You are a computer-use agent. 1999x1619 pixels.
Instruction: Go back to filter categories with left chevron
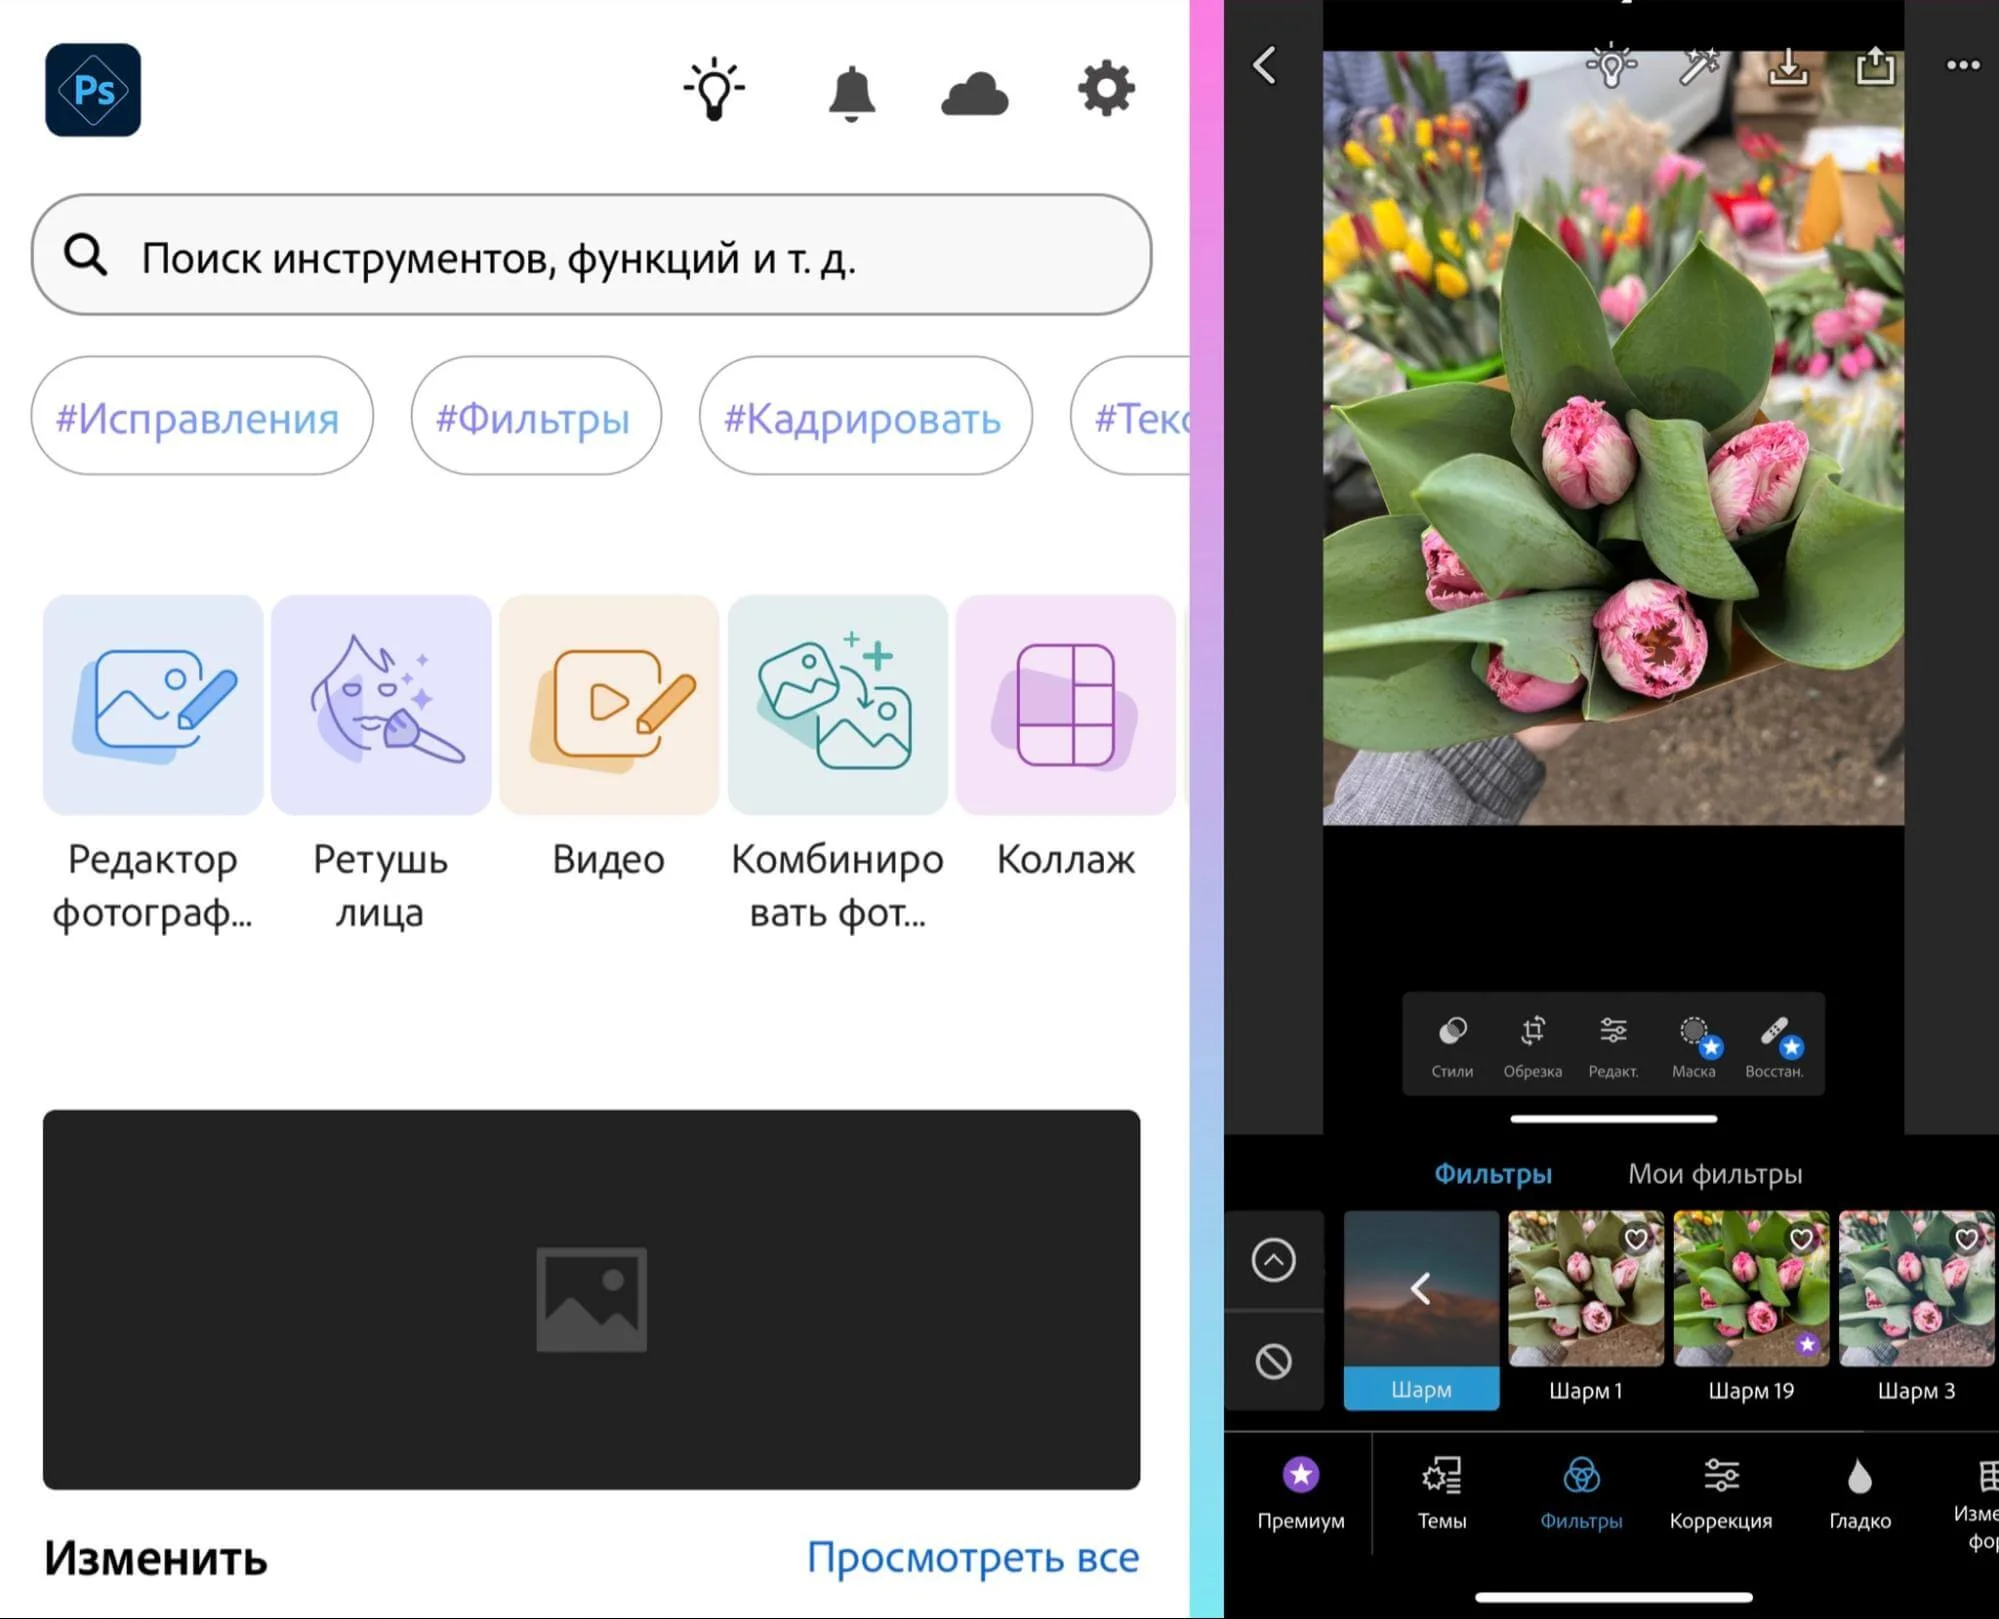pyautogui.click(x=1421, y=1290)
